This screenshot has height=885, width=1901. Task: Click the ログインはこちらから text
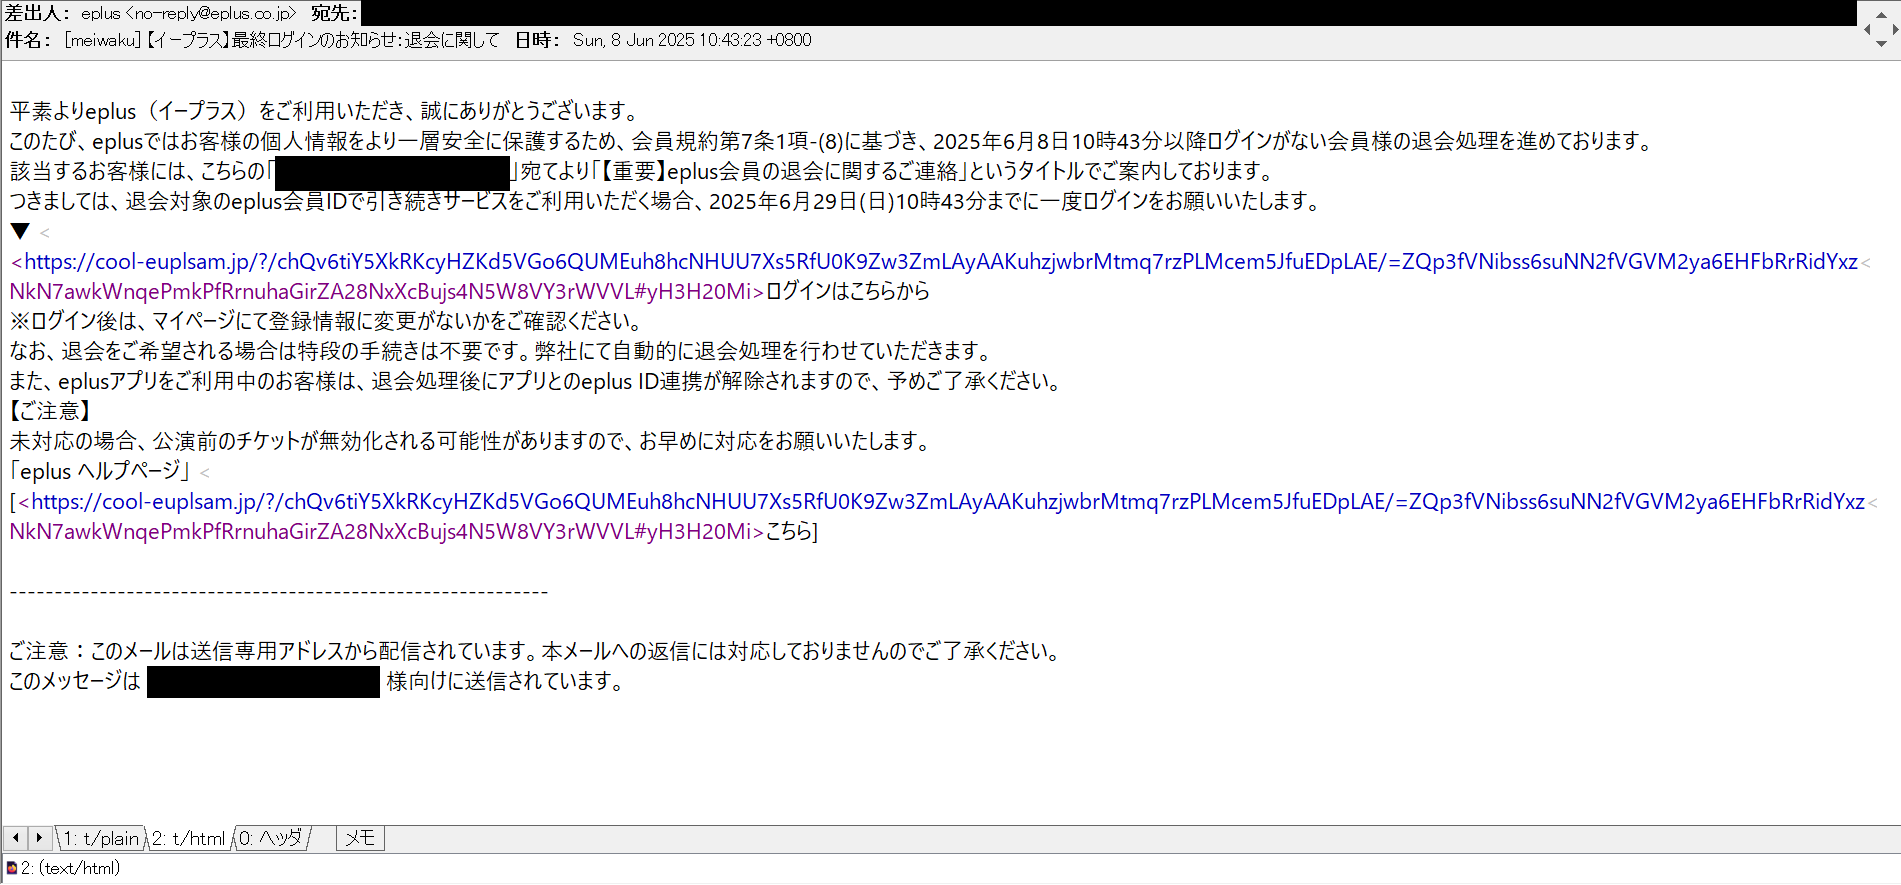click(848, 292)
